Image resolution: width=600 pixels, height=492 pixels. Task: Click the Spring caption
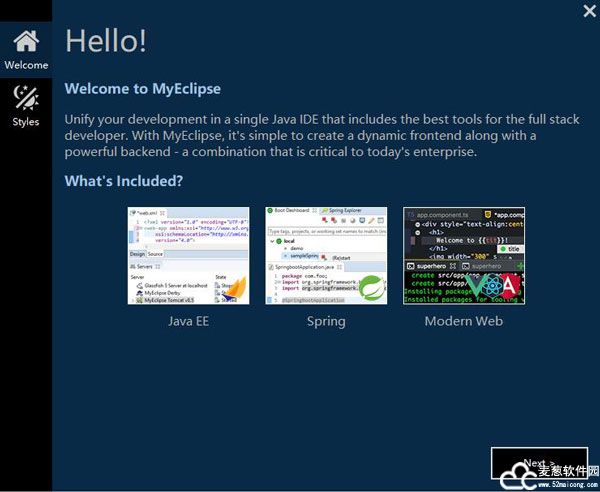point(326,321)
